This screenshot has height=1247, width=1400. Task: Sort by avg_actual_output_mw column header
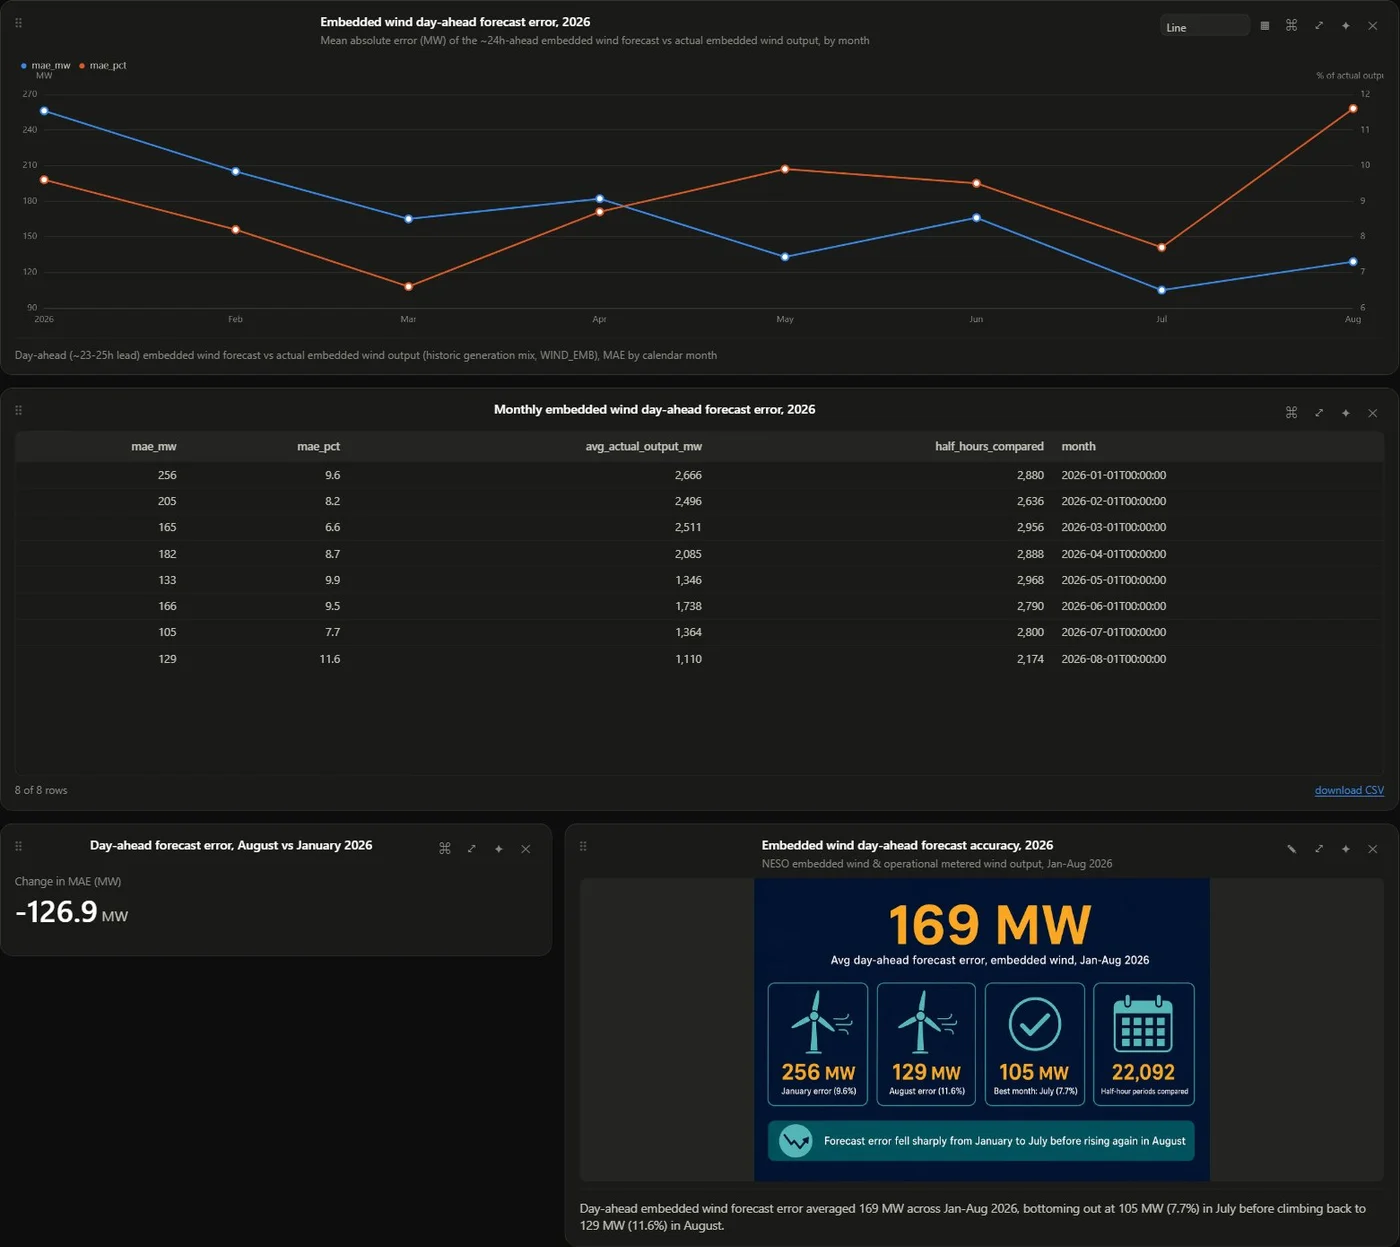(x=644, y=447)
